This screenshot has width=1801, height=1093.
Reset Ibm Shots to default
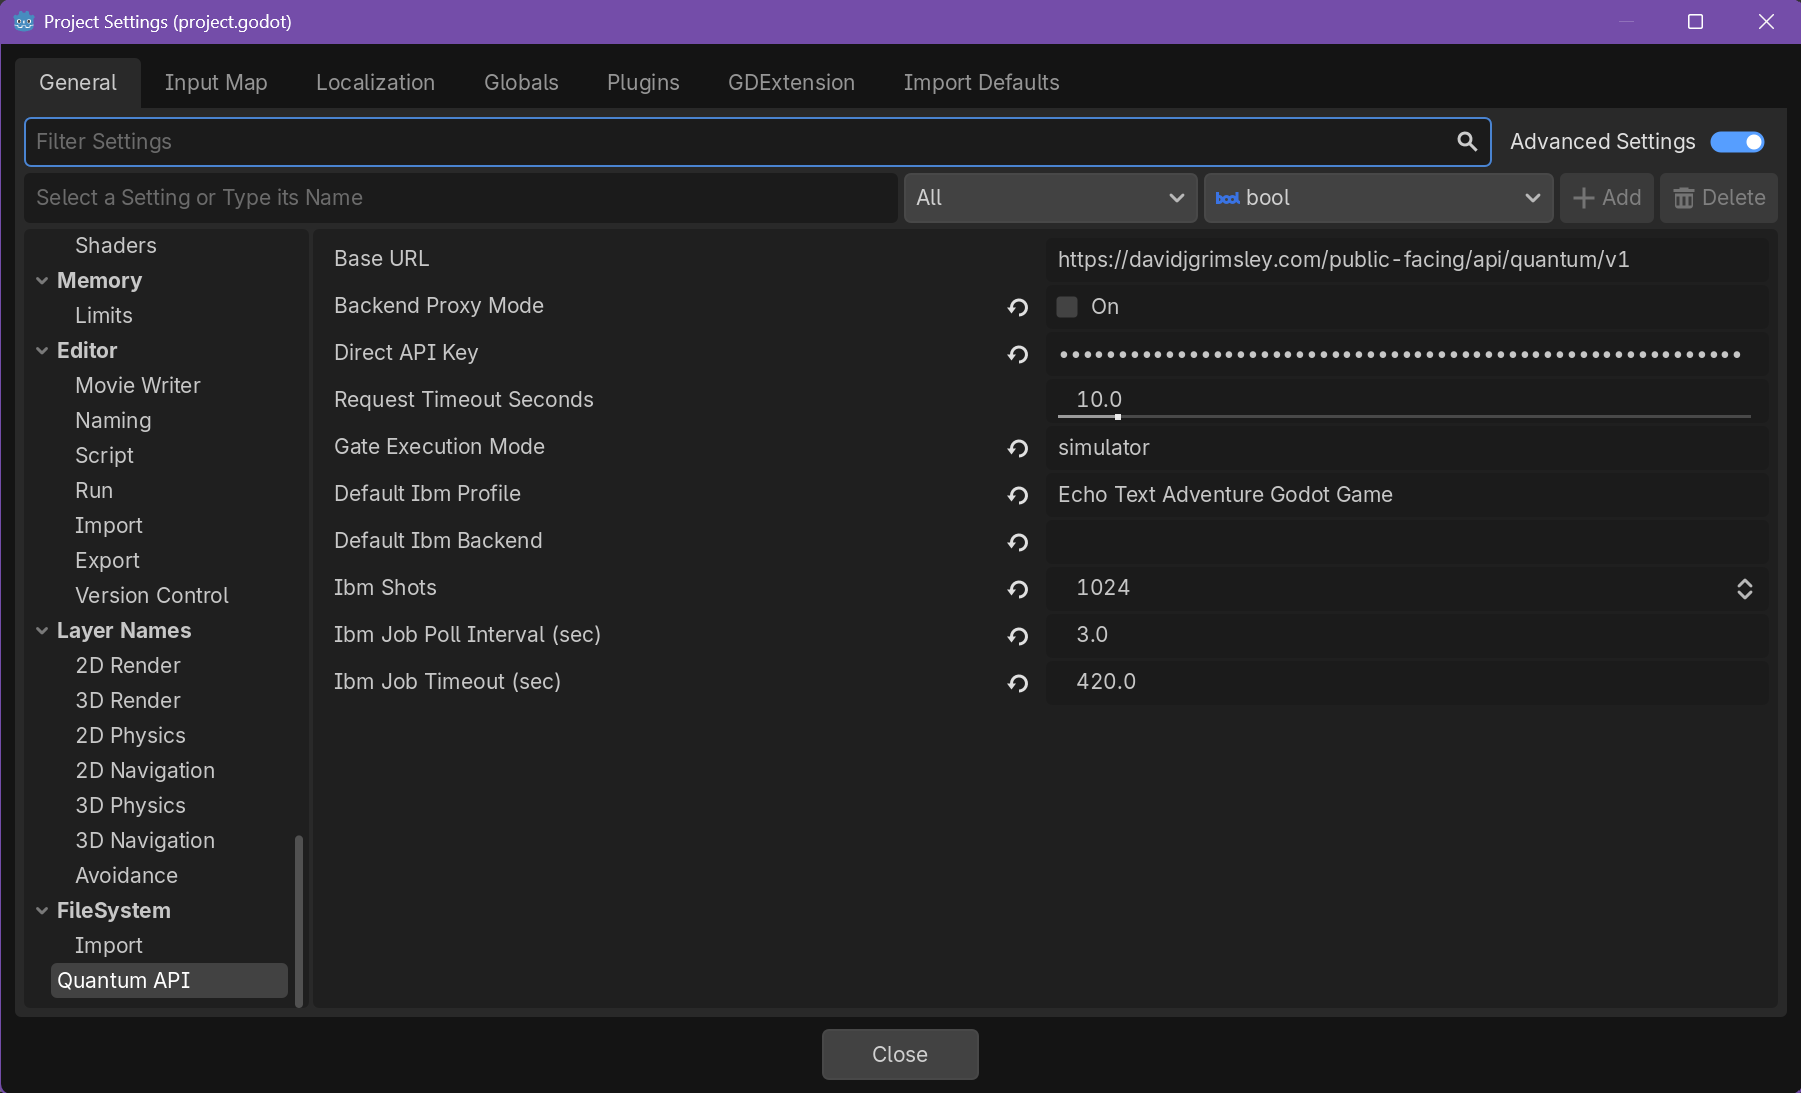coord(1018,589)
